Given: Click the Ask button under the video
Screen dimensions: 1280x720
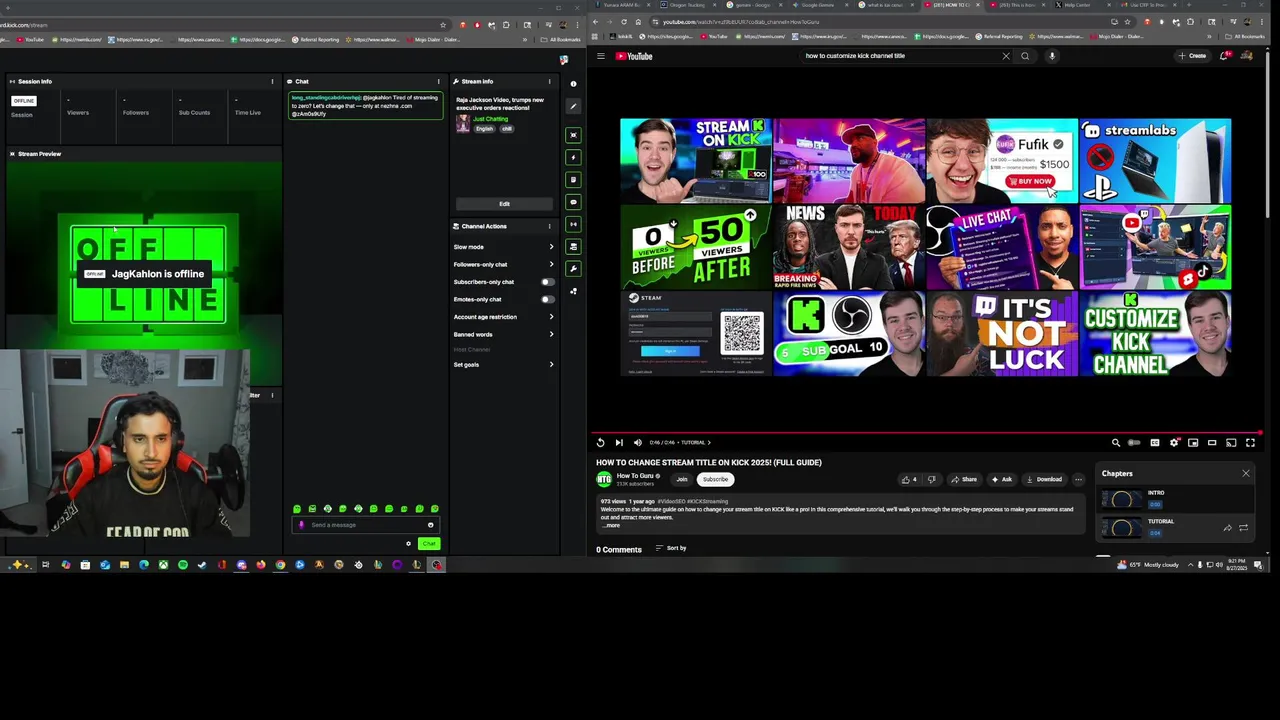Looking at the screenshot, I should tap(1001, 479).
